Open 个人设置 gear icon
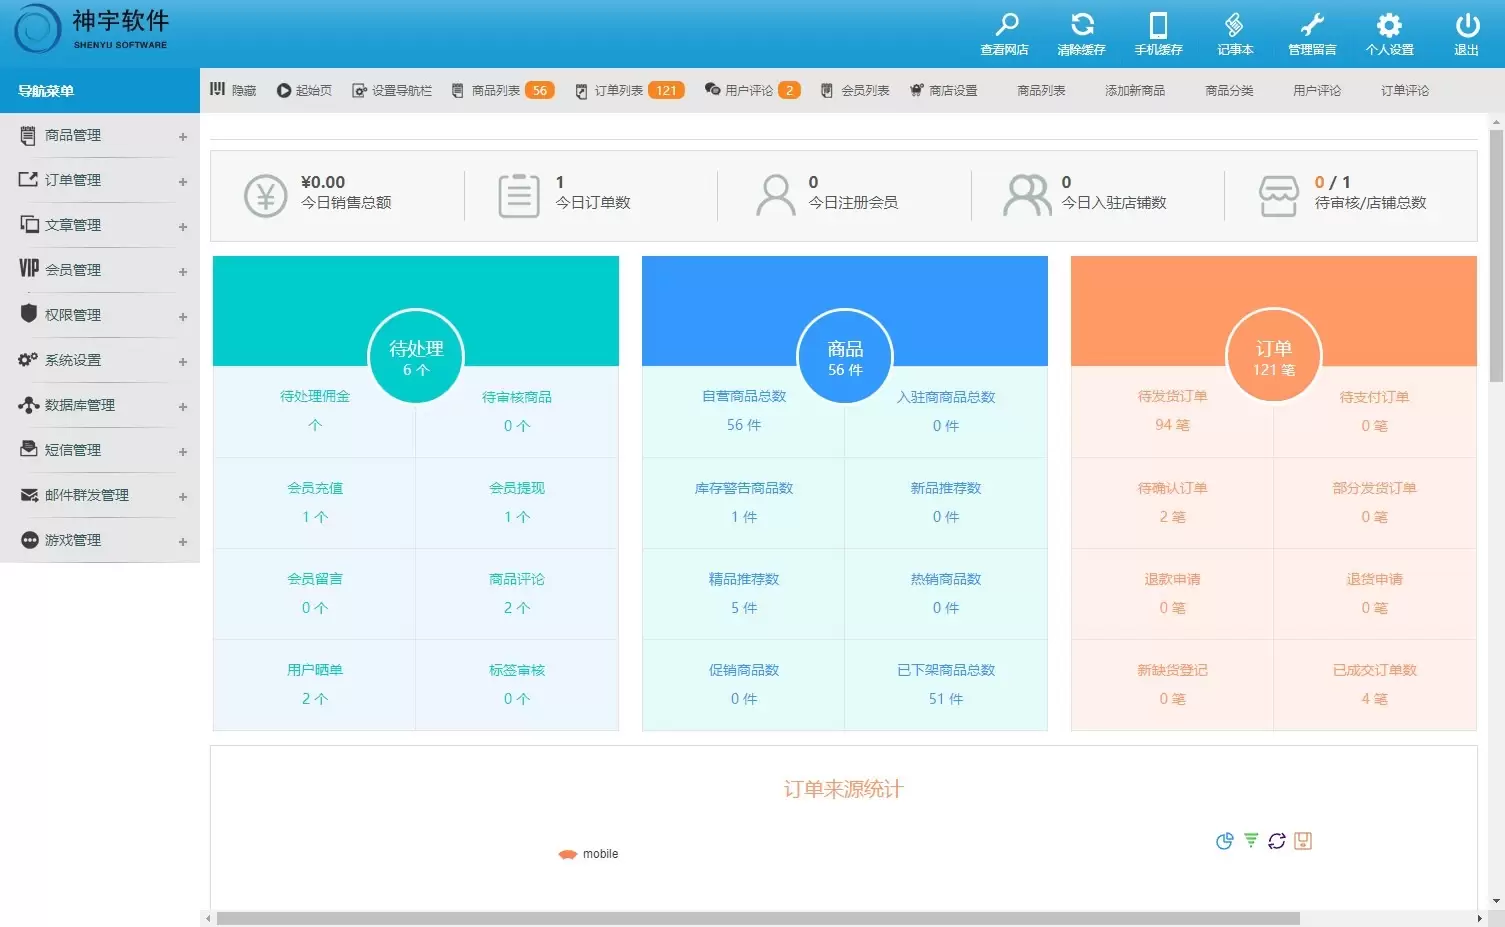1505x927 pixels. point(1389,26)
